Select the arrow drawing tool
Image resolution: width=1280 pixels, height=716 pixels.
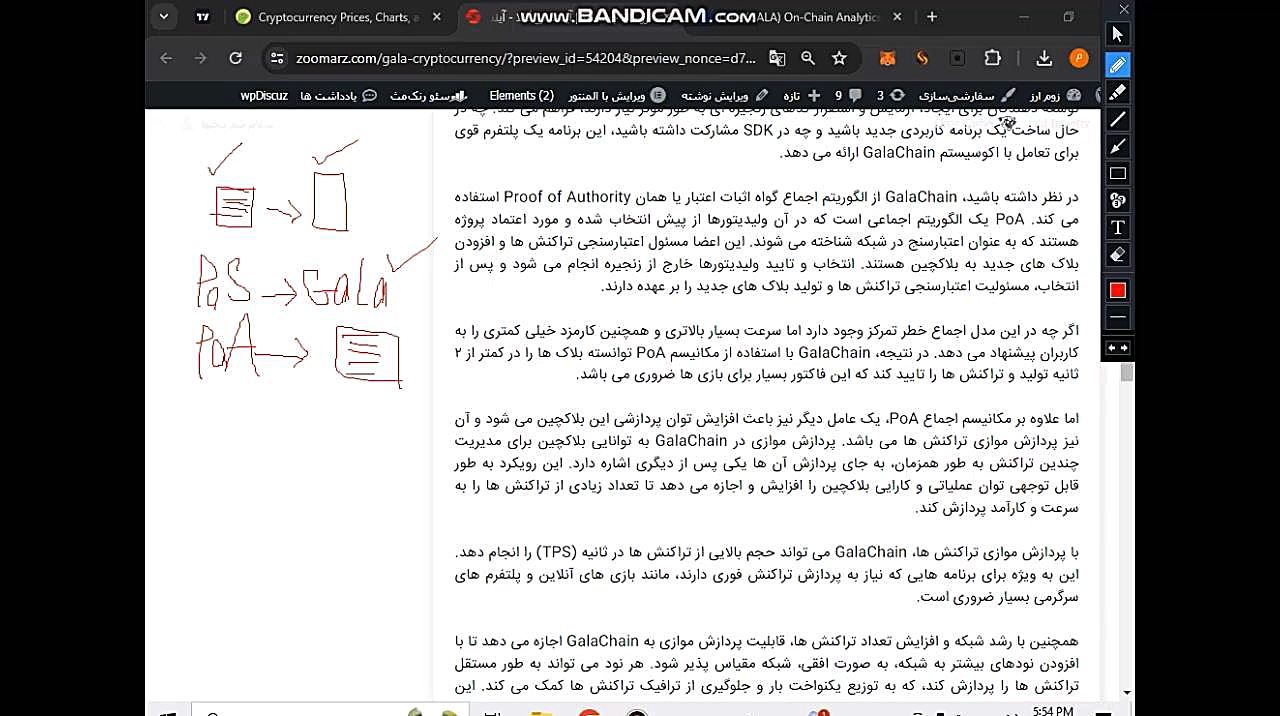click(1118, 146)
